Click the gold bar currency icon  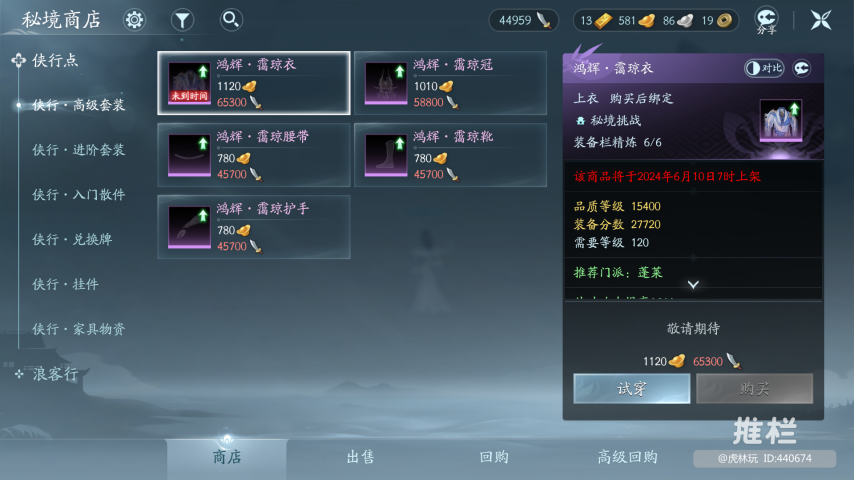[x=603, y=21]
